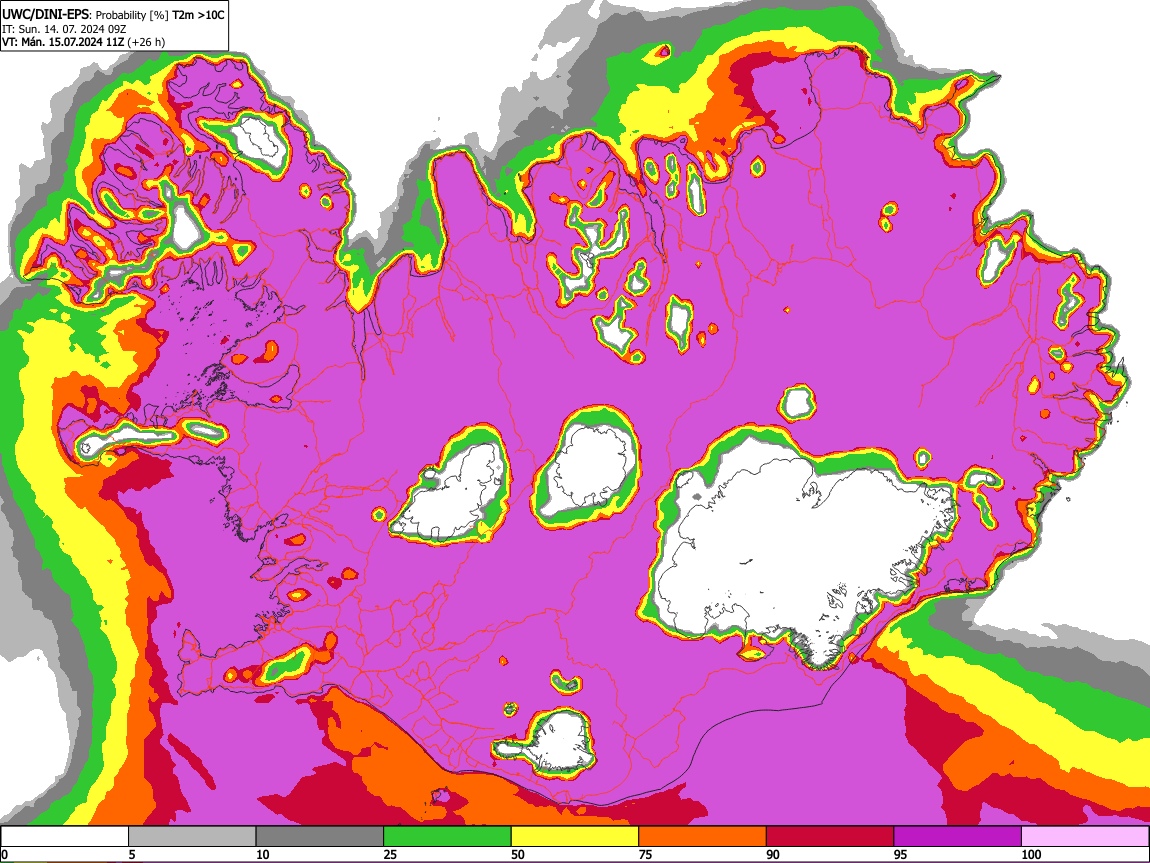
Task: Click the 'IT: Sun. 14. 07. 2024 09Z' line
Action: click(x=63, y=29)
